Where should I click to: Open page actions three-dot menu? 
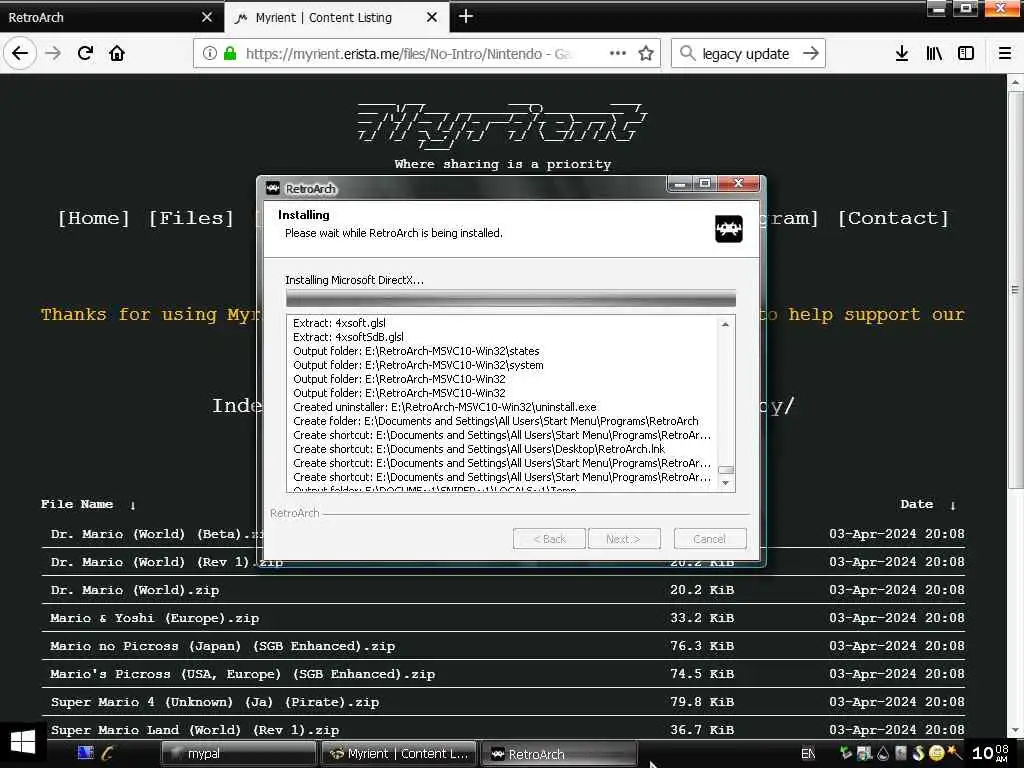617,53
